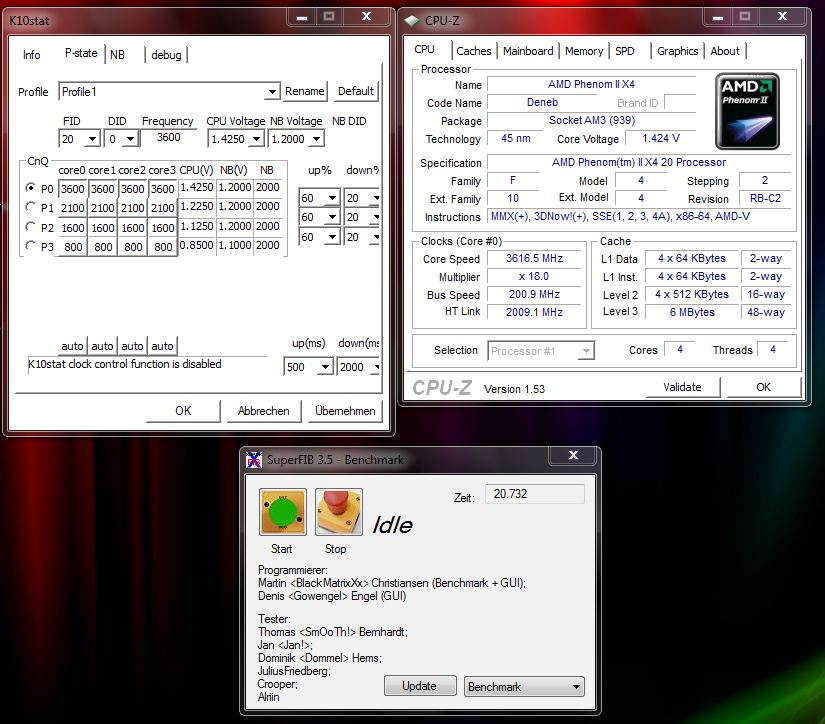Click the auto button under core0
Screen dimensions: 825x724
pos(72,346)
